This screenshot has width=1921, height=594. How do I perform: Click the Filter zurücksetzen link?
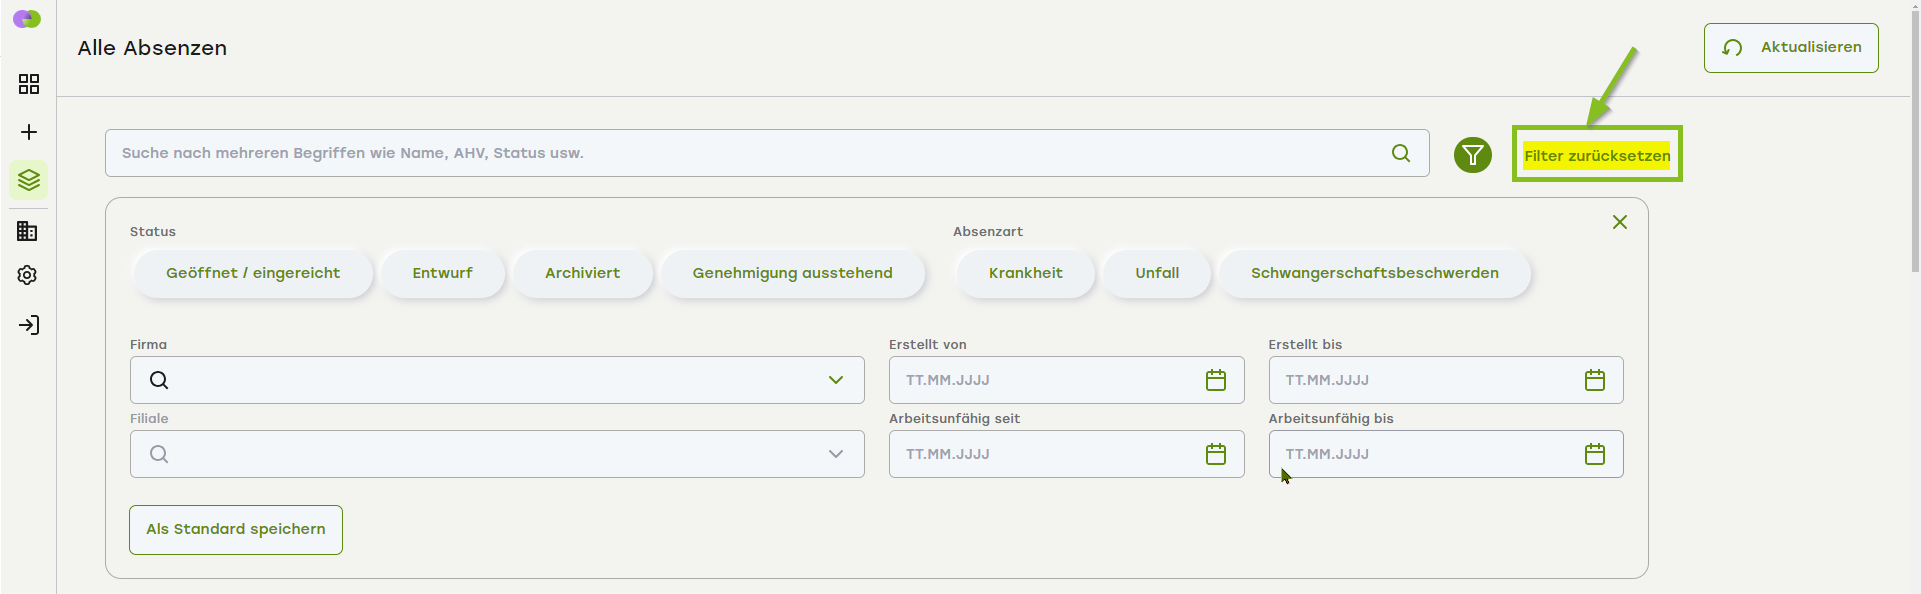(x=1596, y=156)
